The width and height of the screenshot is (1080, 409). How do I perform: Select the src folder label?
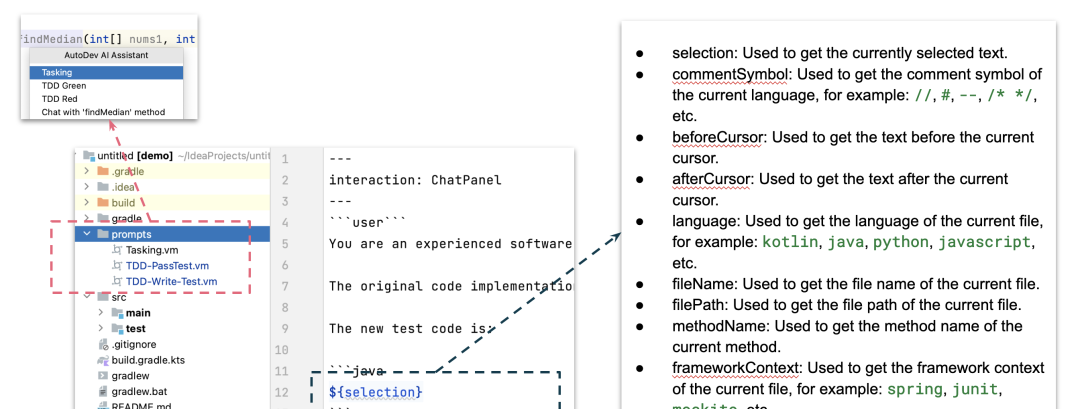coord(119,297)
